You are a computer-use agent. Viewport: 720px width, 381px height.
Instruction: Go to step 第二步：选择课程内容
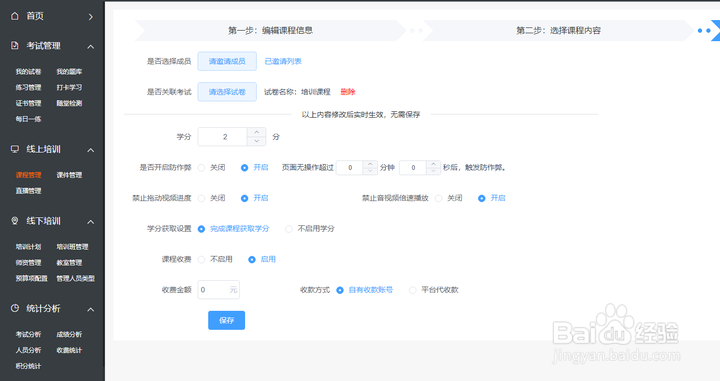click(558, 31)
